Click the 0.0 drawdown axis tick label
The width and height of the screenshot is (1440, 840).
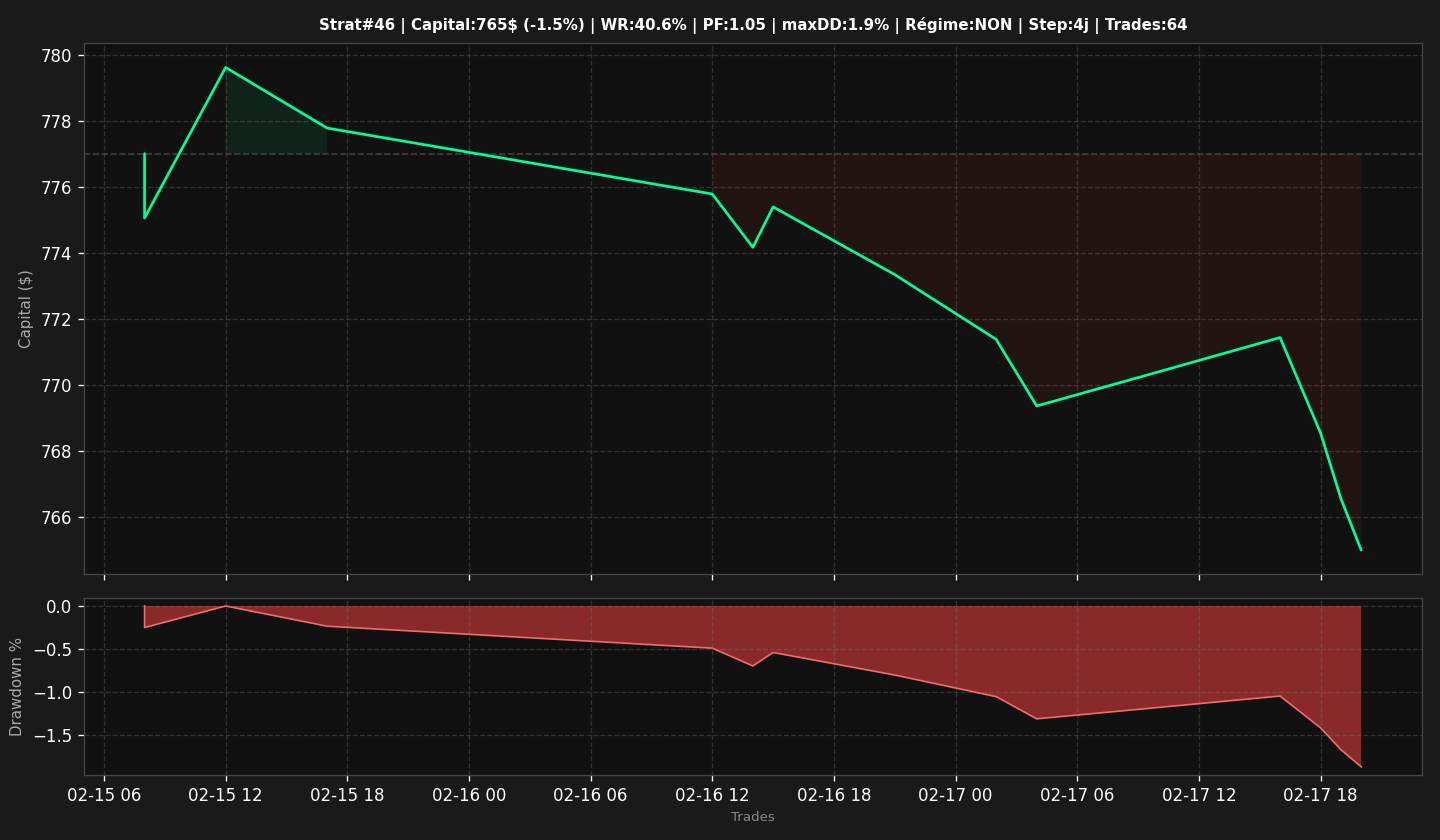(59, 607)
